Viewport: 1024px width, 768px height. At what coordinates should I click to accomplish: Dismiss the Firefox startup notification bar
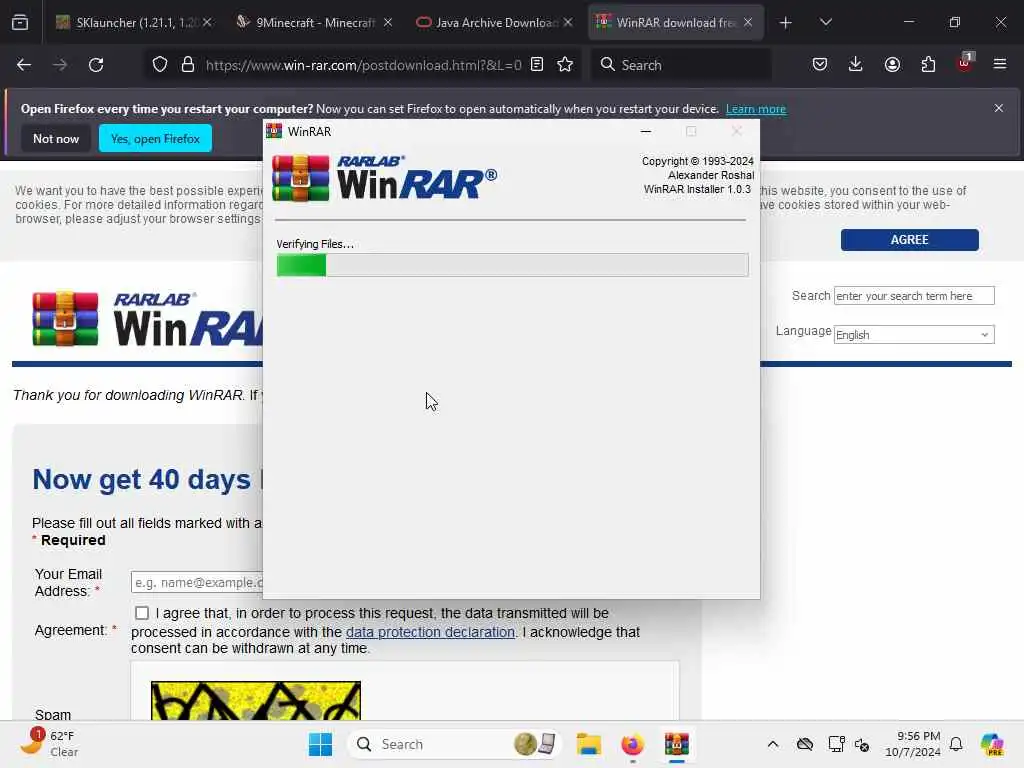(x=999, y=108)
